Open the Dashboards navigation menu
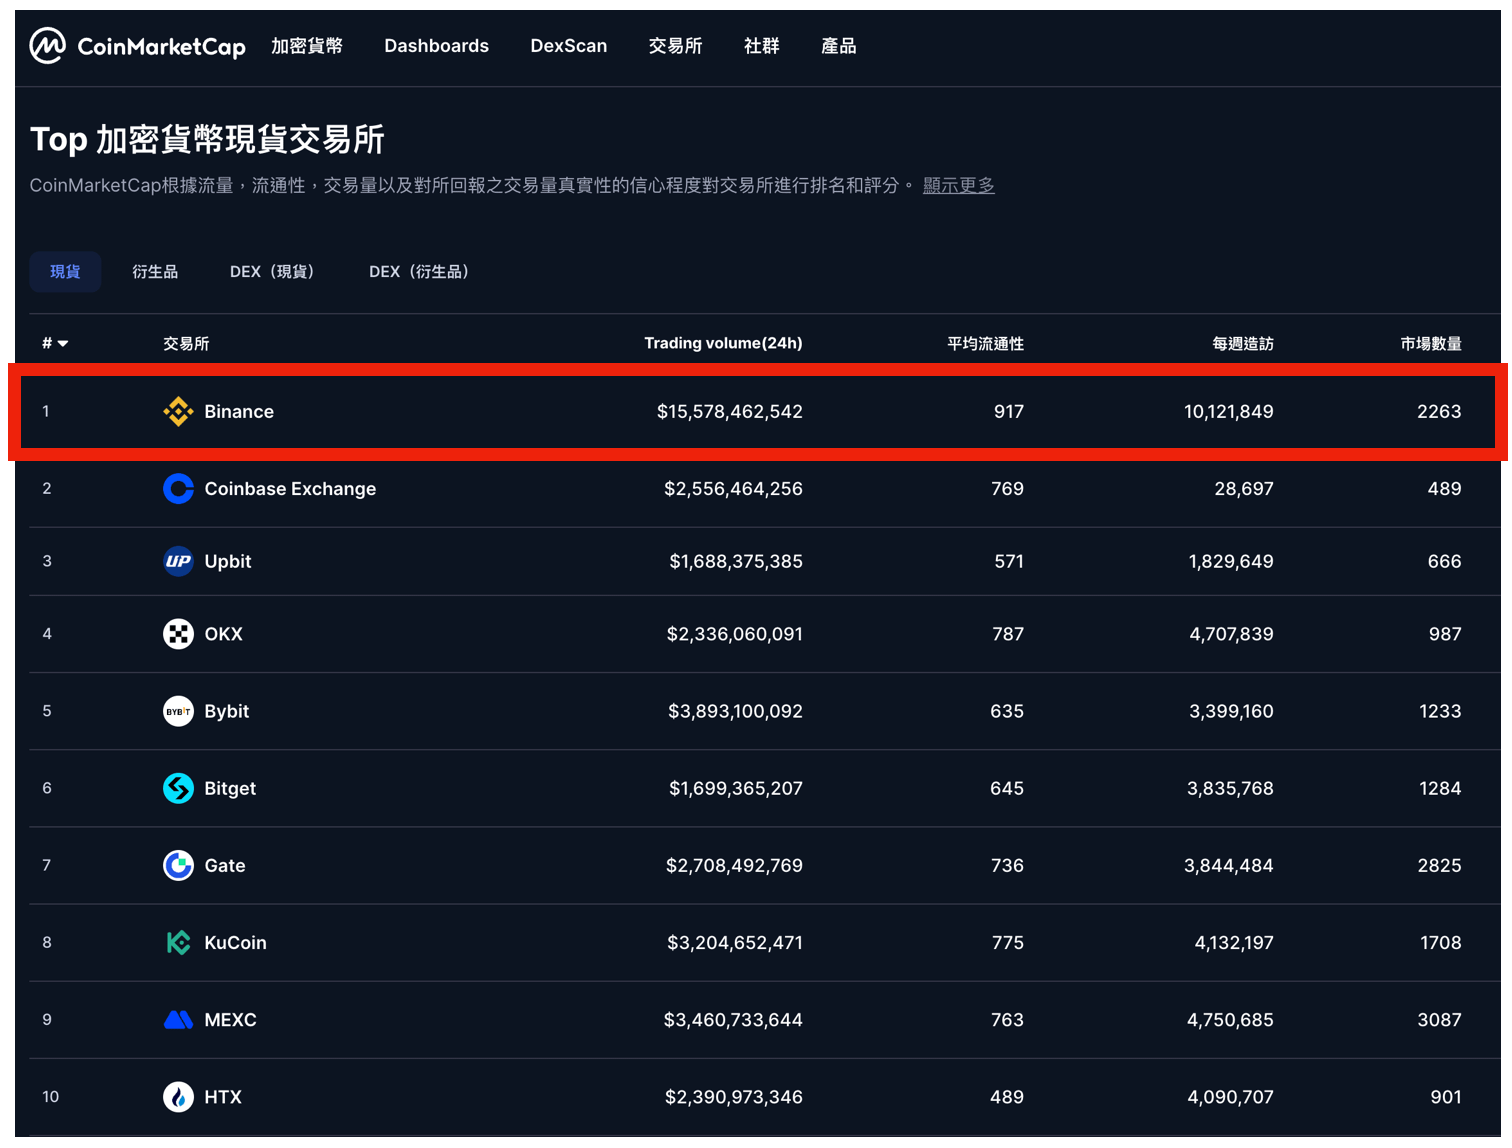Image resolution: width=1512 pixels, height=1148 pixels. coord(437,46)
